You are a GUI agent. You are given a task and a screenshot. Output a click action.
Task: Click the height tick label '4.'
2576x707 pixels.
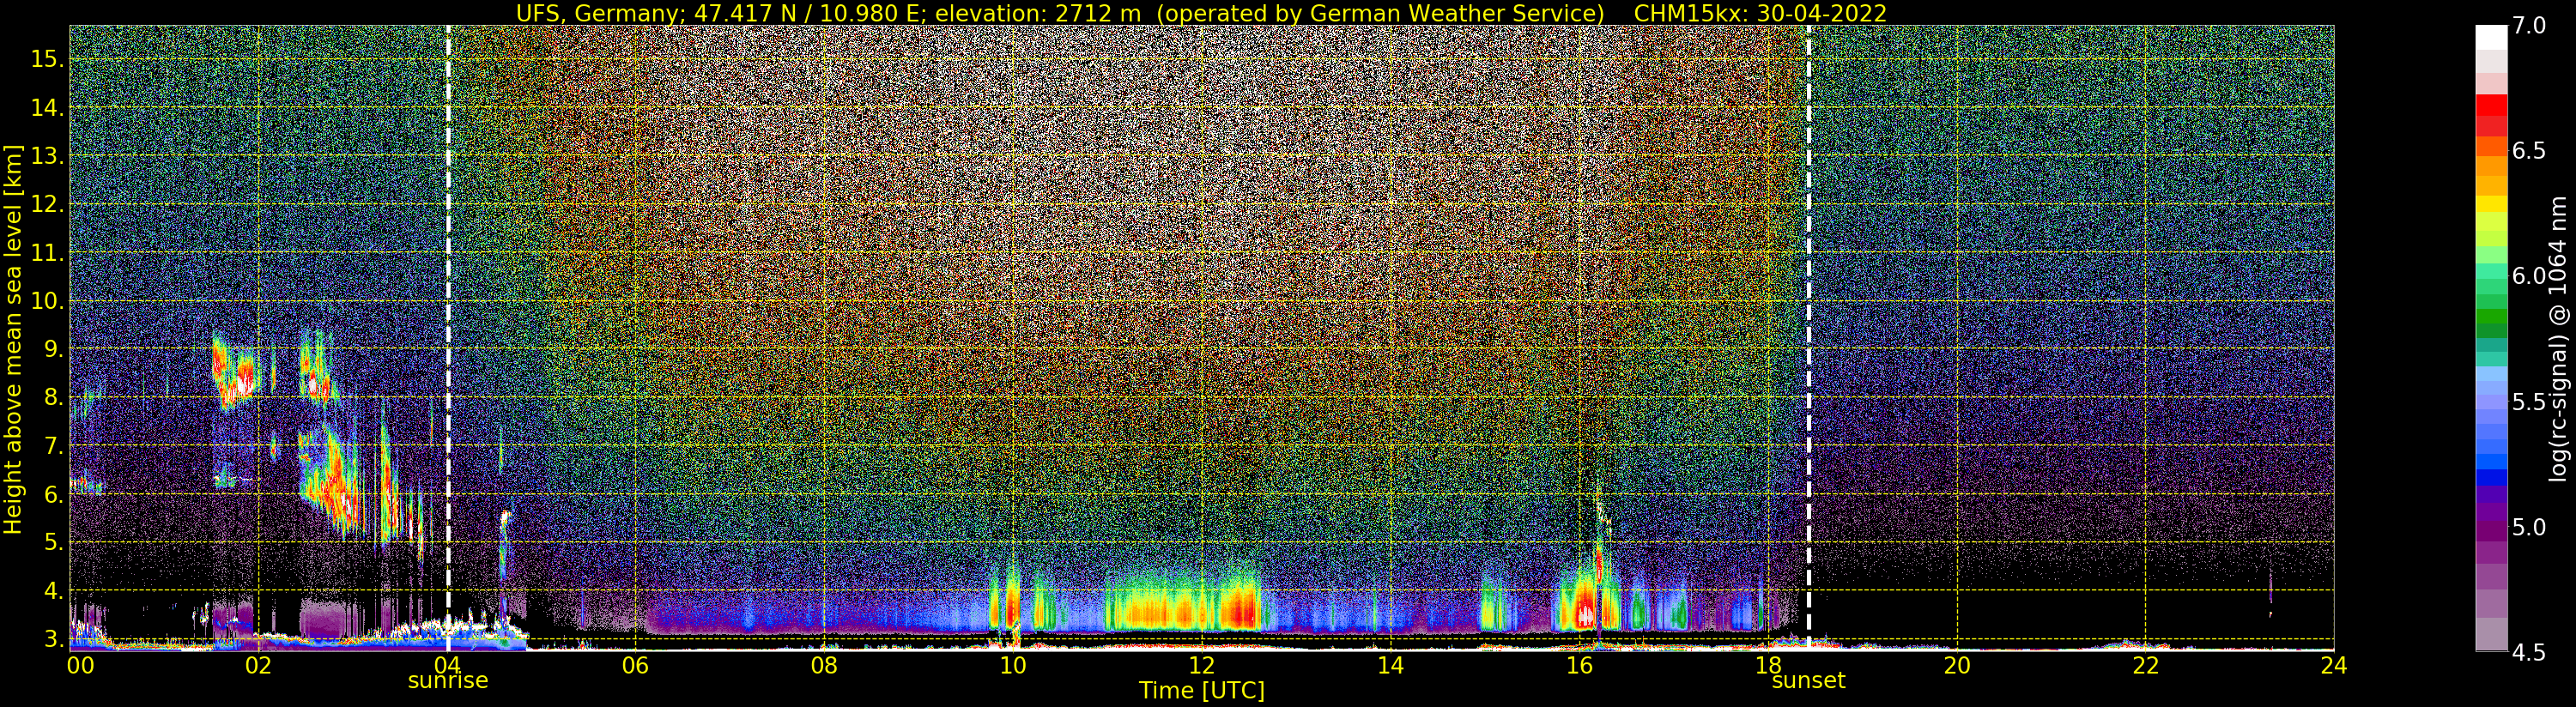point(53,591)
